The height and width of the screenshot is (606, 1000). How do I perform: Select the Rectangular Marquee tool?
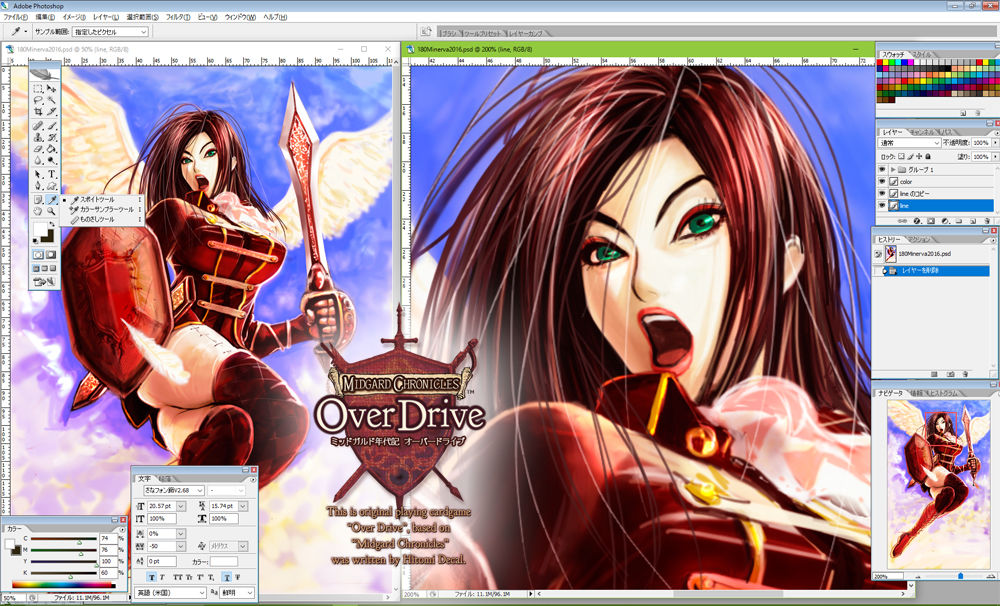[x=38, y=87]
